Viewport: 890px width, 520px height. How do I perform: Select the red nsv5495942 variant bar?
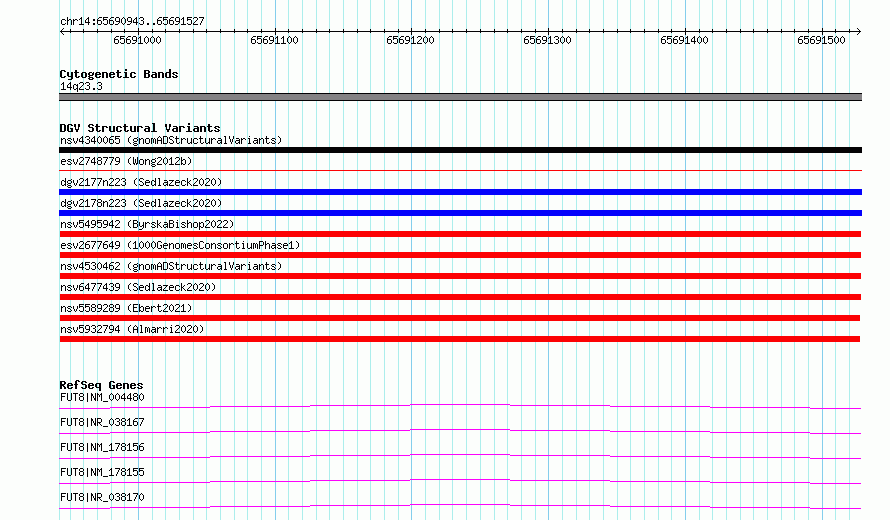460,234
